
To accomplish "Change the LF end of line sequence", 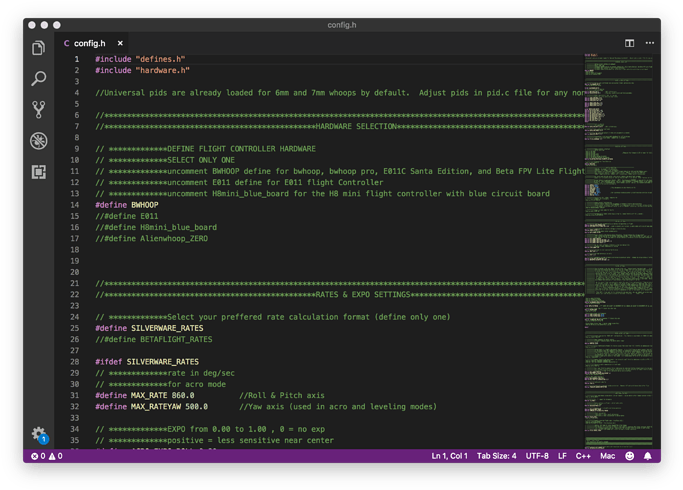I will tap(562, 456).
